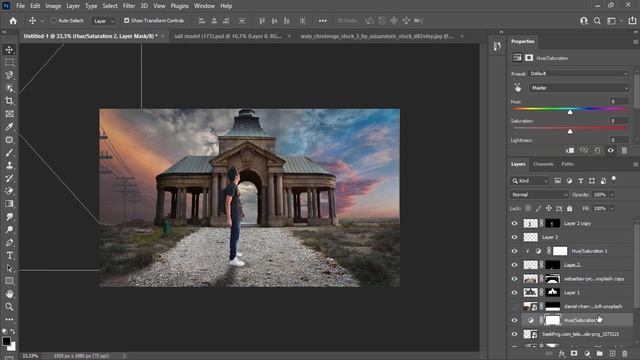Clip adjustment to layer in Properties

(x=570, y=151)
